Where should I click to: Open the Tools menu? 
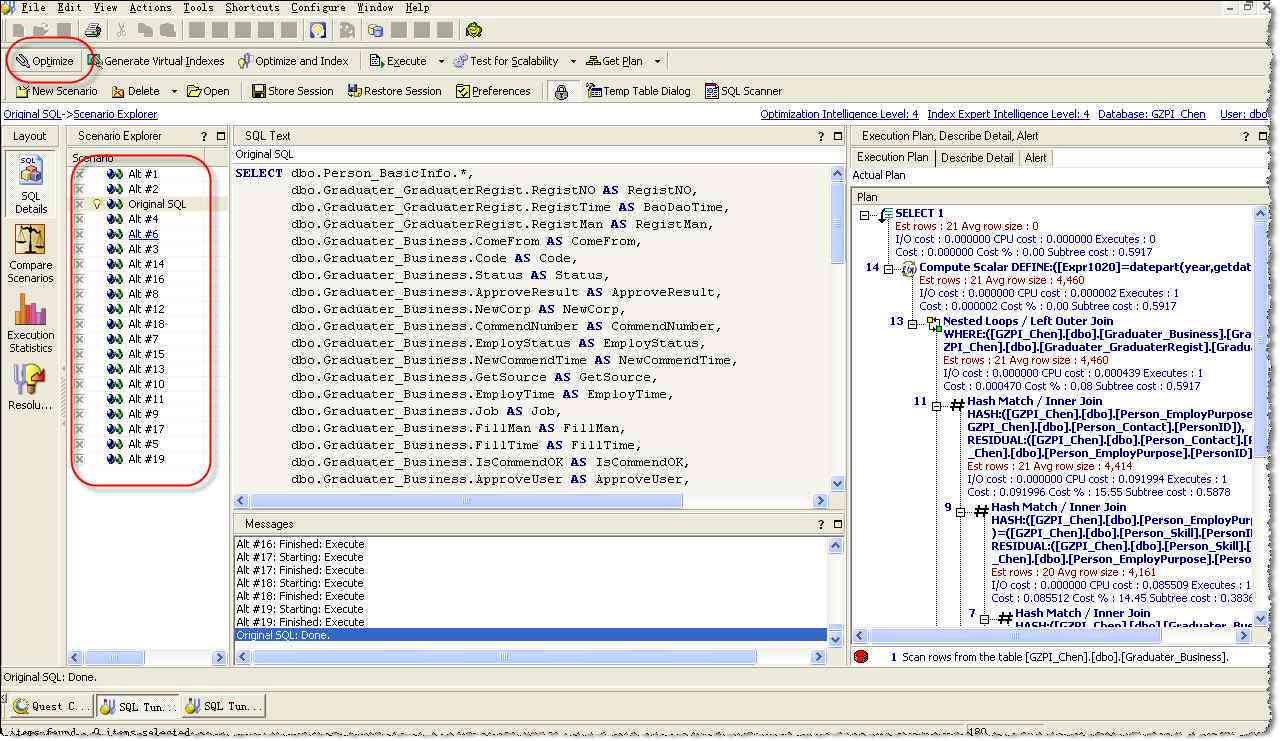(x=198, y=7)
